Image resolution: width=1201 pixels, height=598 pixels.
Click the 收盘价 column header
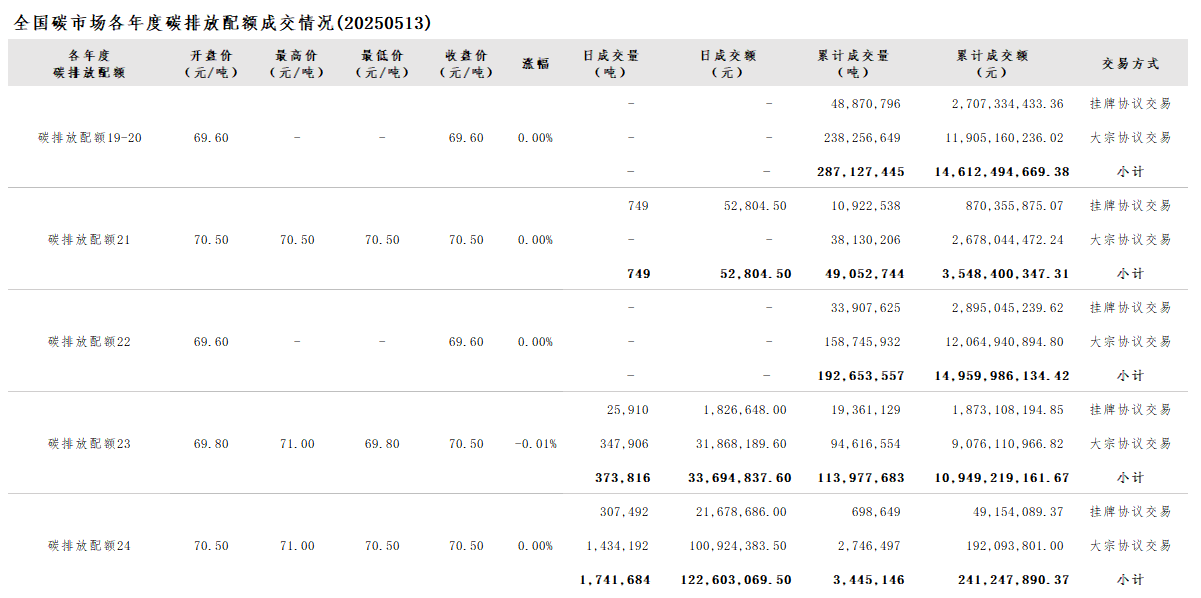pyautogui.click(x=467, y=63)
